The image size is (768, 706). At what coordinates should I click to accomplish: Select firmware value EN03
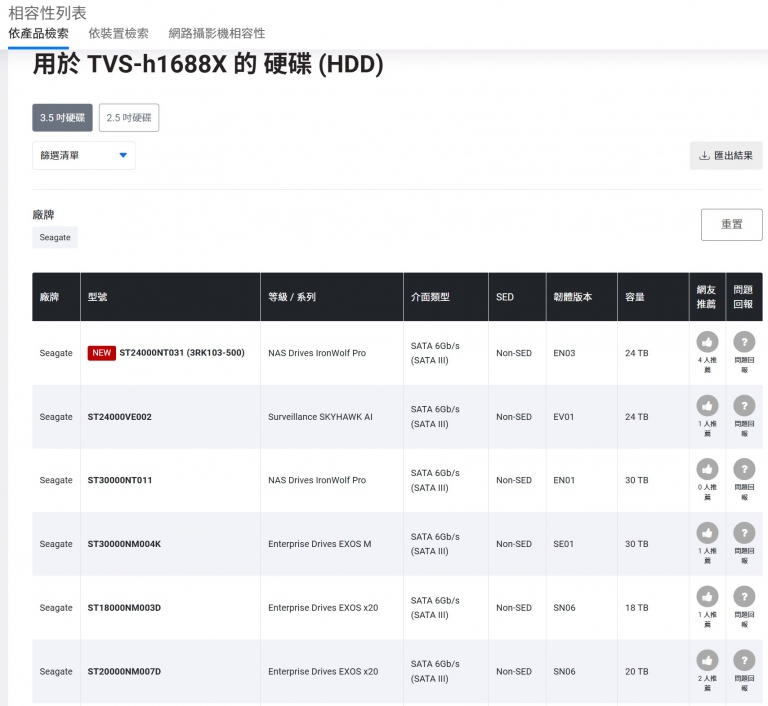point(564,353)
